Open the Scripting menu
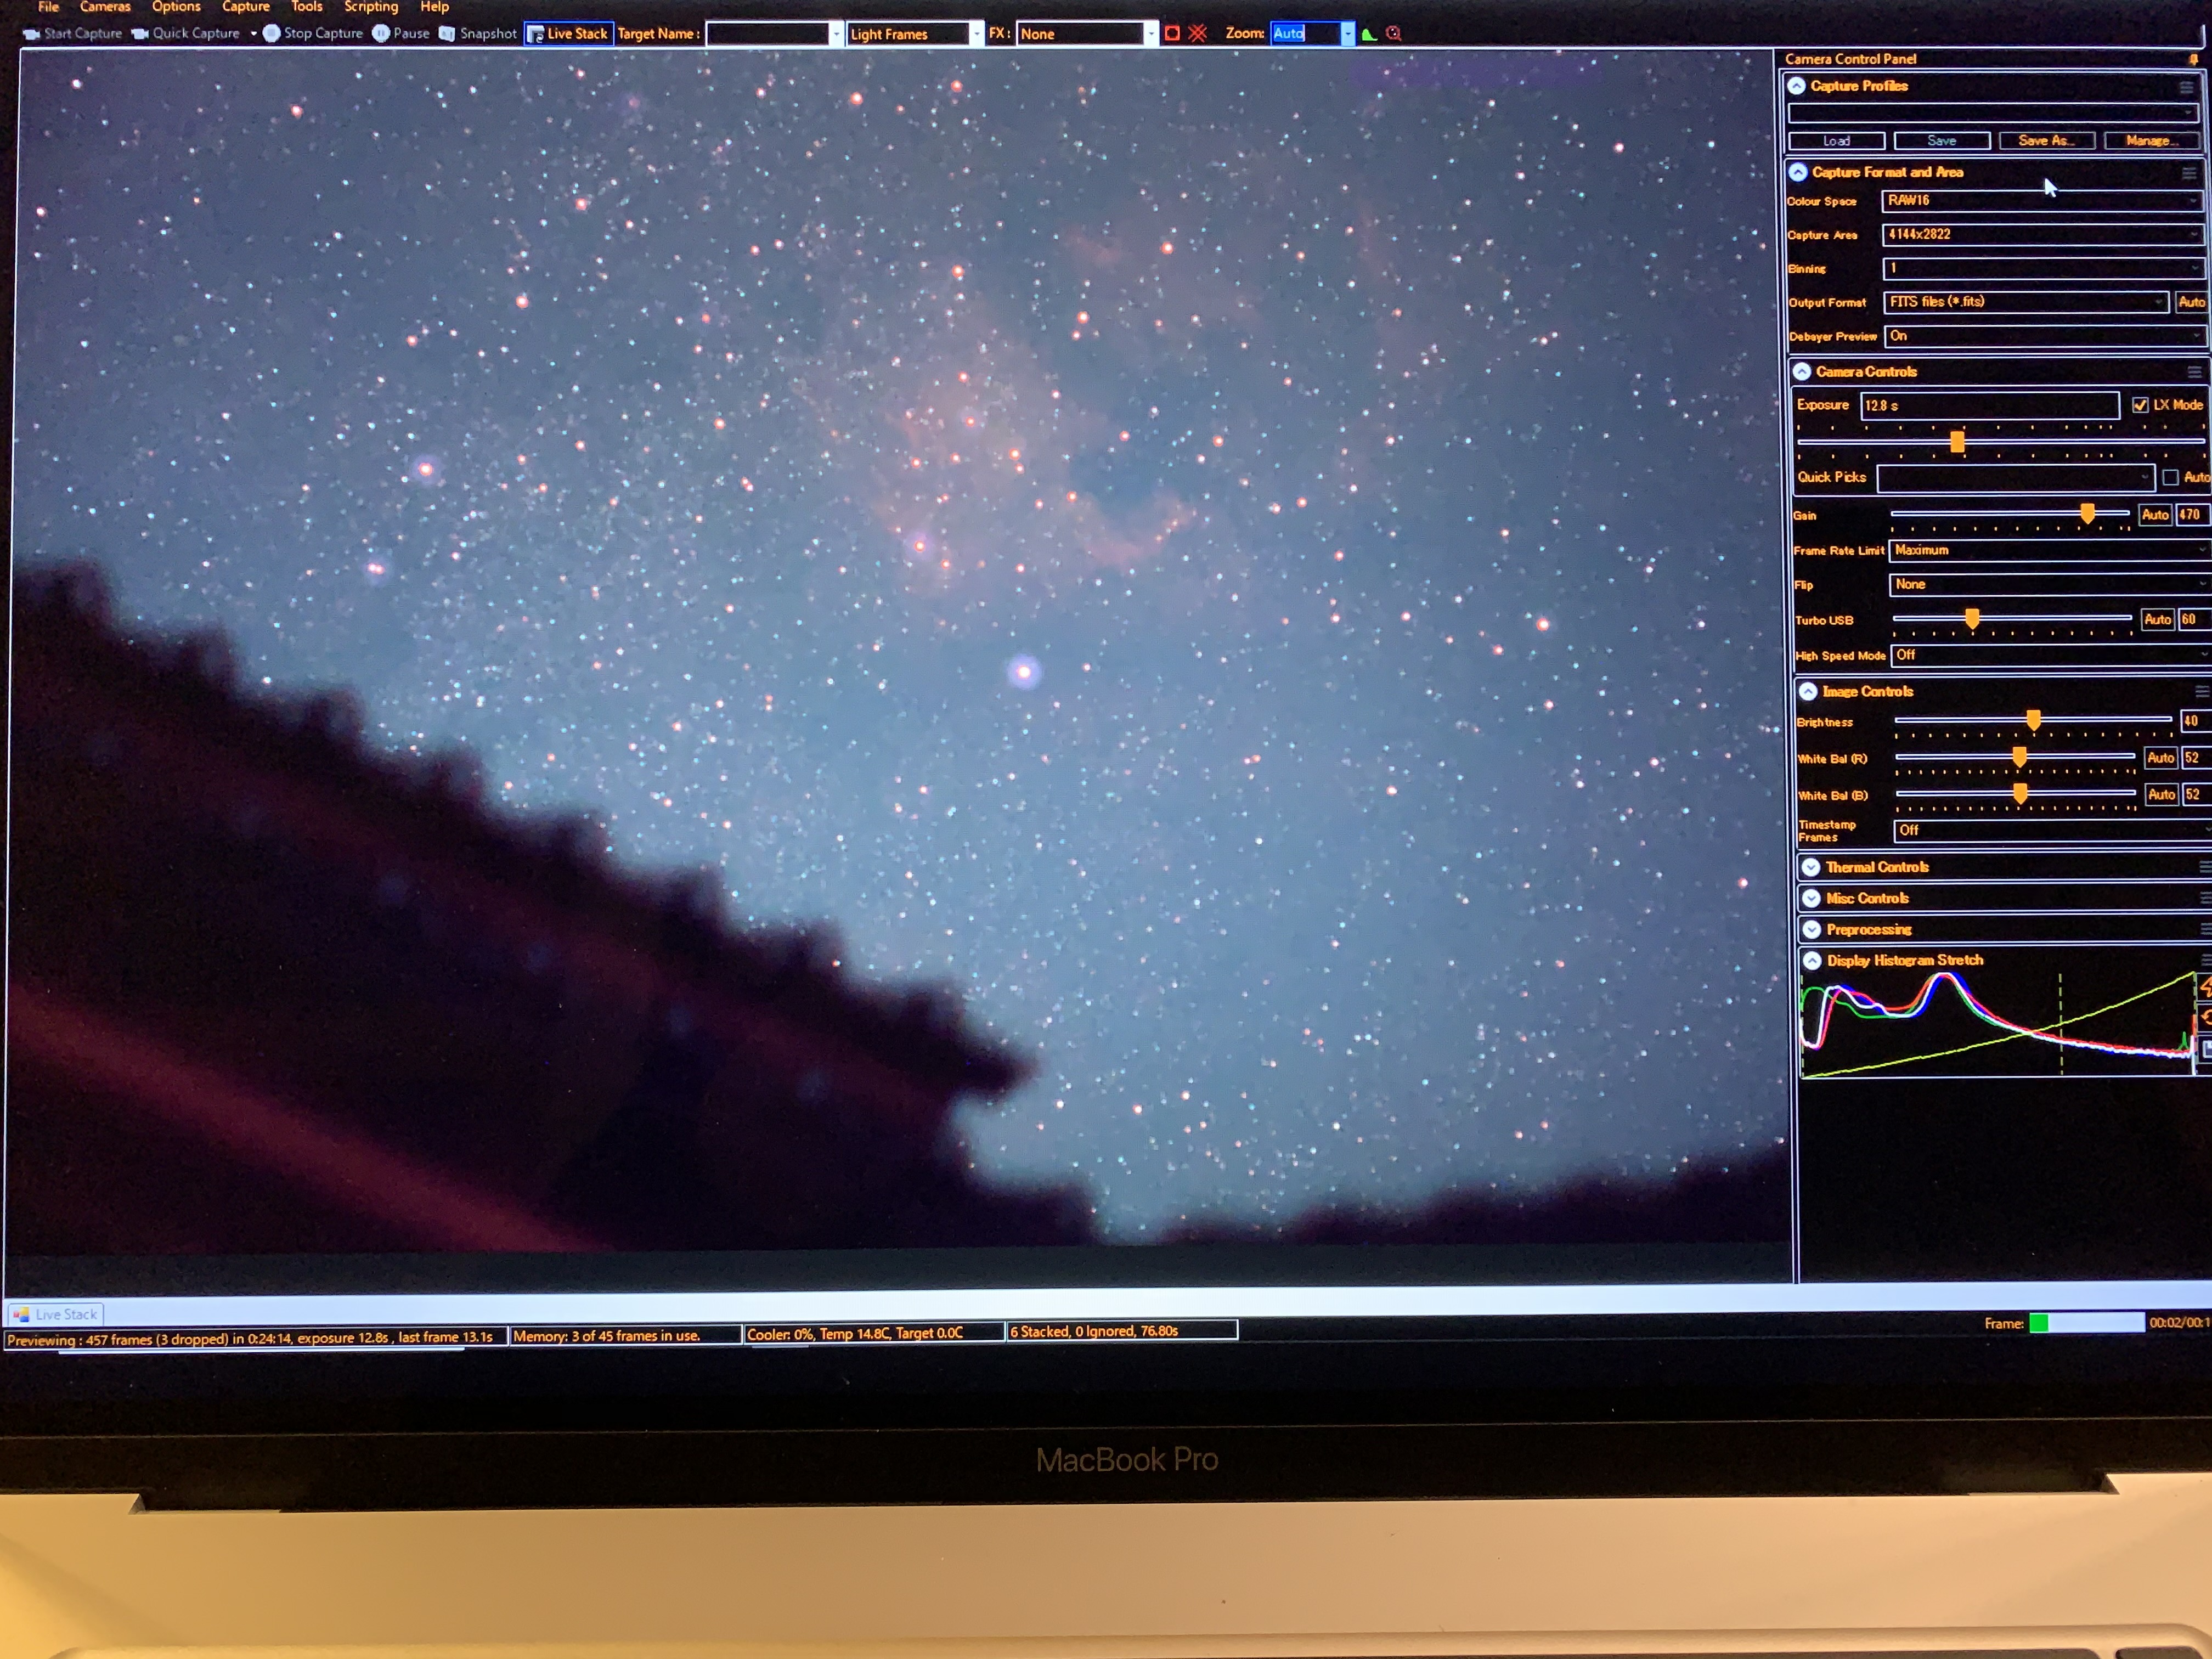 371,7
